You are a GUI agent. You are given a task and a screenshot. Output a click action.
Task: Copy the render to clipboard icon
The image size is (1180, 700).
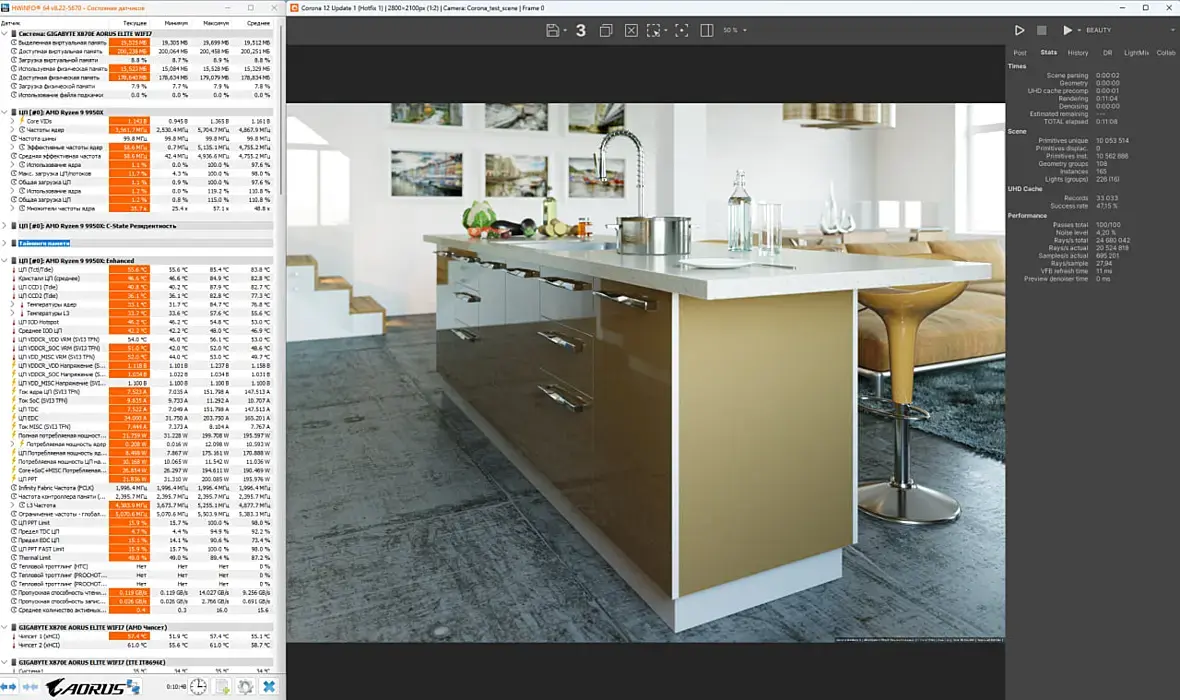(605, 30)
